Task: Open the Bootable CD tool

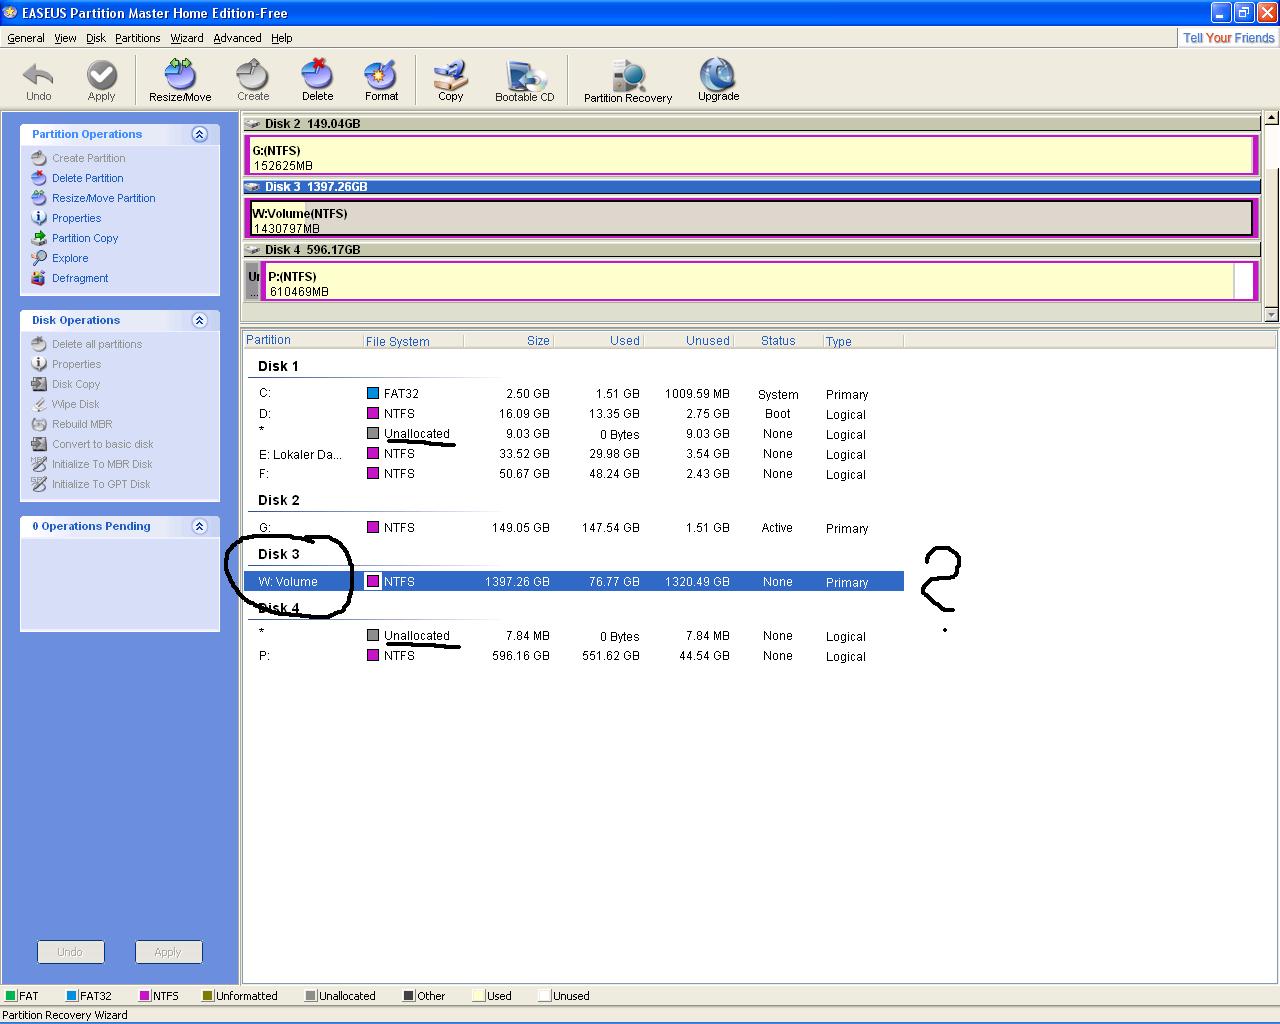Action: tap(524, 81)
